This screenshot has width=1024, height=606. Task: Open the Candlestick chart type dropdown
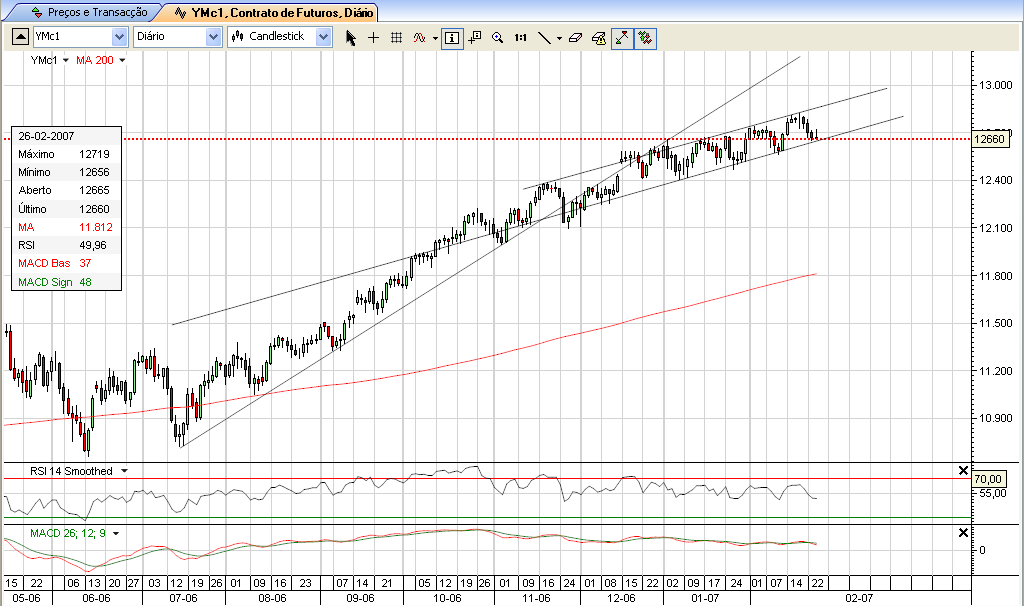pos(322,36)
